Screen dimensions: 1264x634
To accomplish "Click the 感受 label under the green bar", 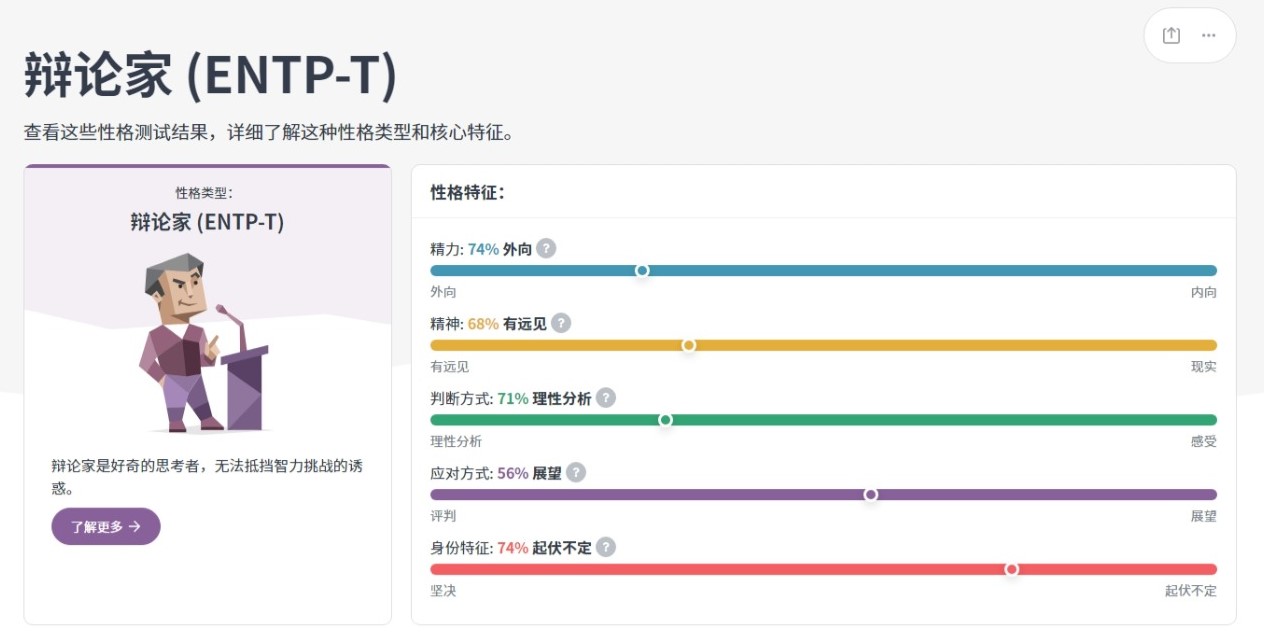I will tap(1203, 441).
